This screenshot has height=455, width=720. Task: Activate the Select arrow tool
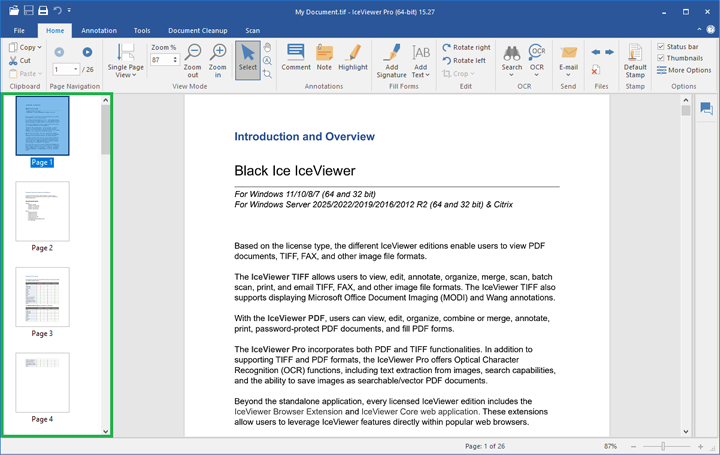248,60
